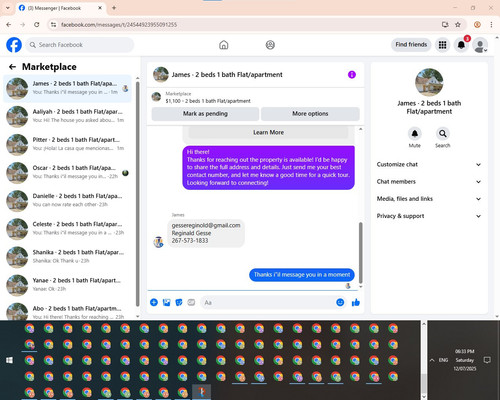Open the tab search dropdown arrow
500x400 pixels.
[8, 8]
